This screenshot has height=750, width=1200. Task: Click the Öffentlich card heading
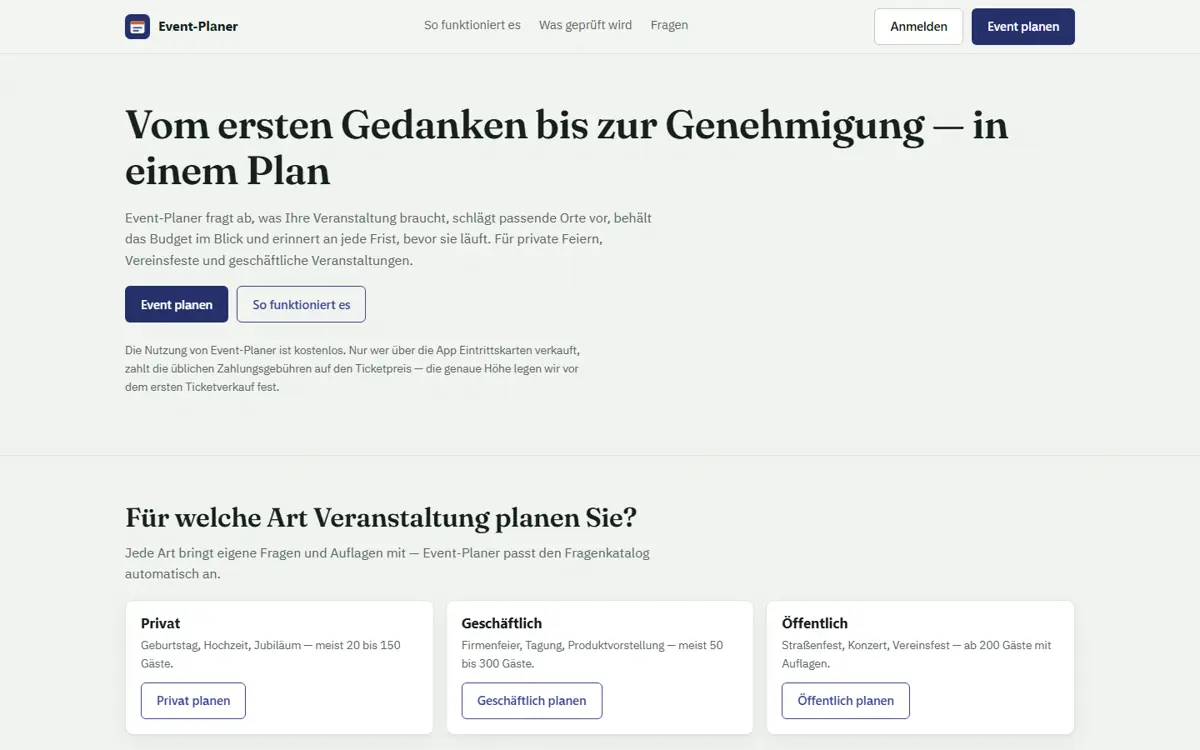pyautogui.click(x=815, y=623)
